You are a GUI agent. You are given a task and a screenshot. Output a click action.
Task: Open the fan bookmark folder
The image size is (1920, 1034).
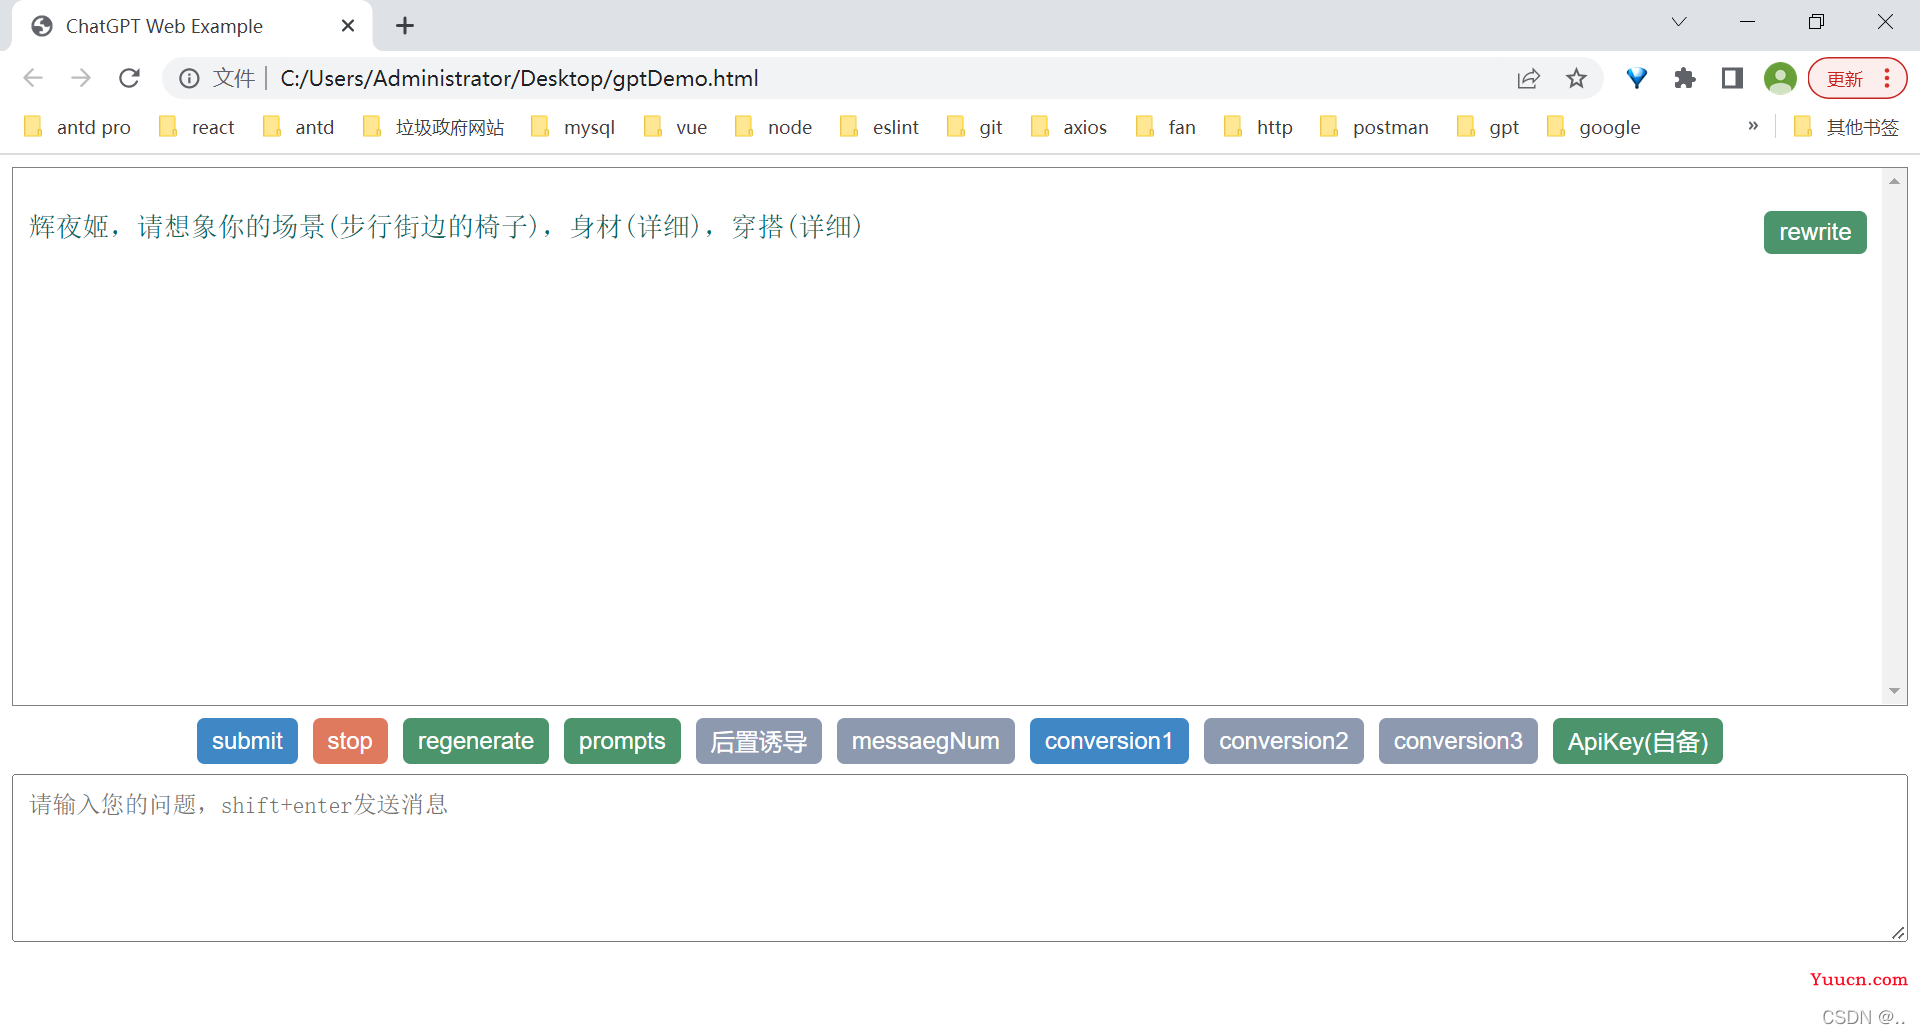pos(1166,127)
